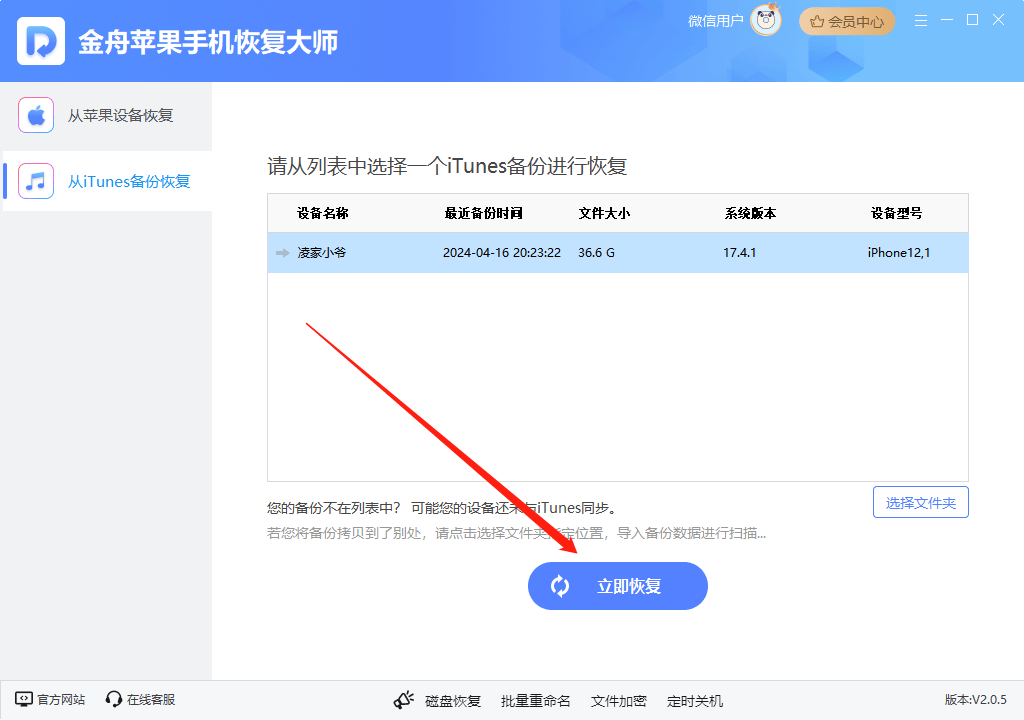Click the 版本:V2.0.5 version label
Viewport: 1024px width, 720px height.
(976, 700)
